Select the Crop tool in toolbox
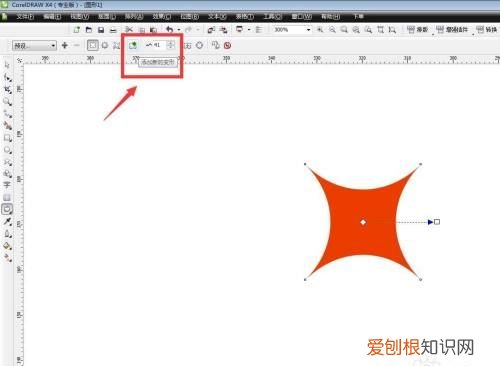This screenshot has height=366, width=500. (x=7, y=90)
